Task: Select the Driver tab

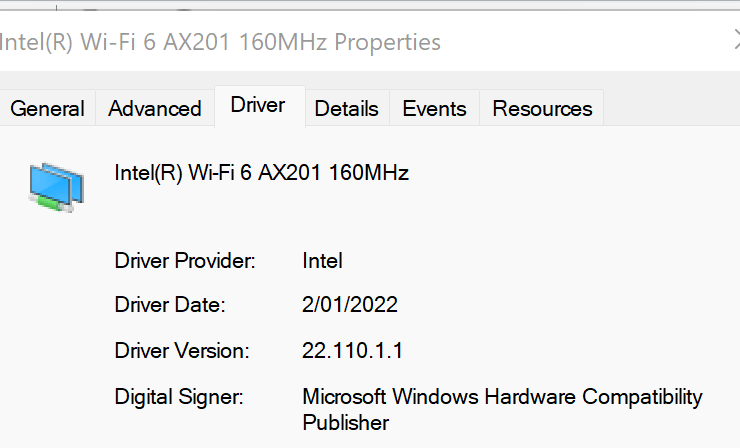Action: click(x=258, y=106)
